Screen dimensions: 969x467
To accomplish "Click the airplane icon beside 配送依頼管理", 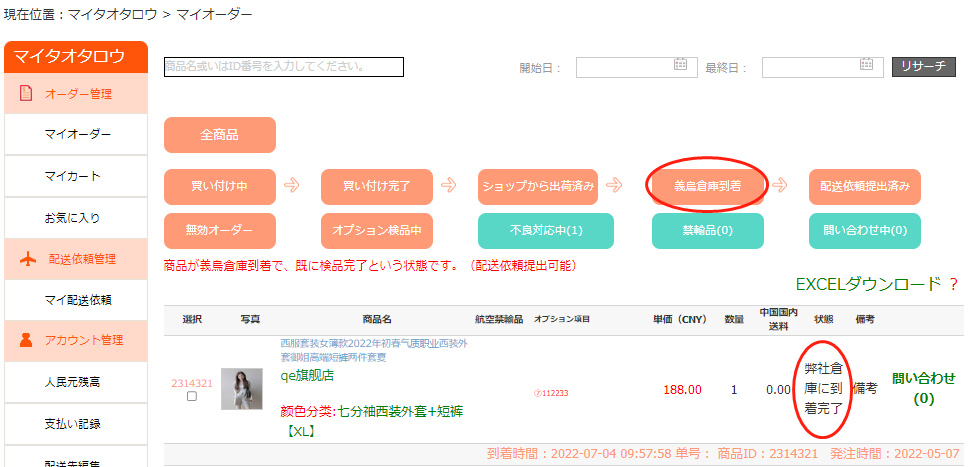I will coord(28,259).
